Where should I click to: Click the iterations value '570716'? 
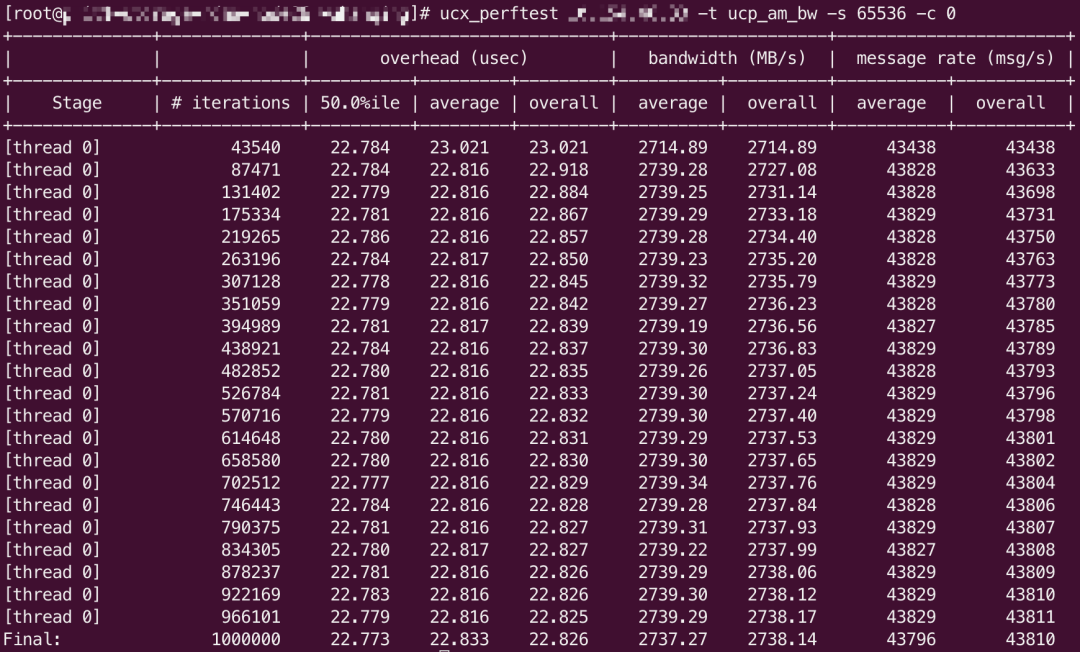(x=251, y=416)
